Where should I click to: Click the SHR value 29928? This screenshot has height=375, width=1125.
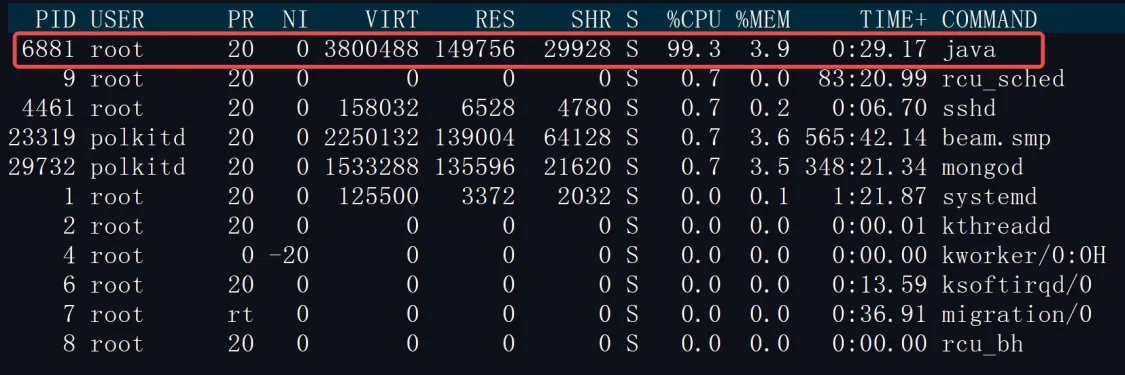click(578, 49)
